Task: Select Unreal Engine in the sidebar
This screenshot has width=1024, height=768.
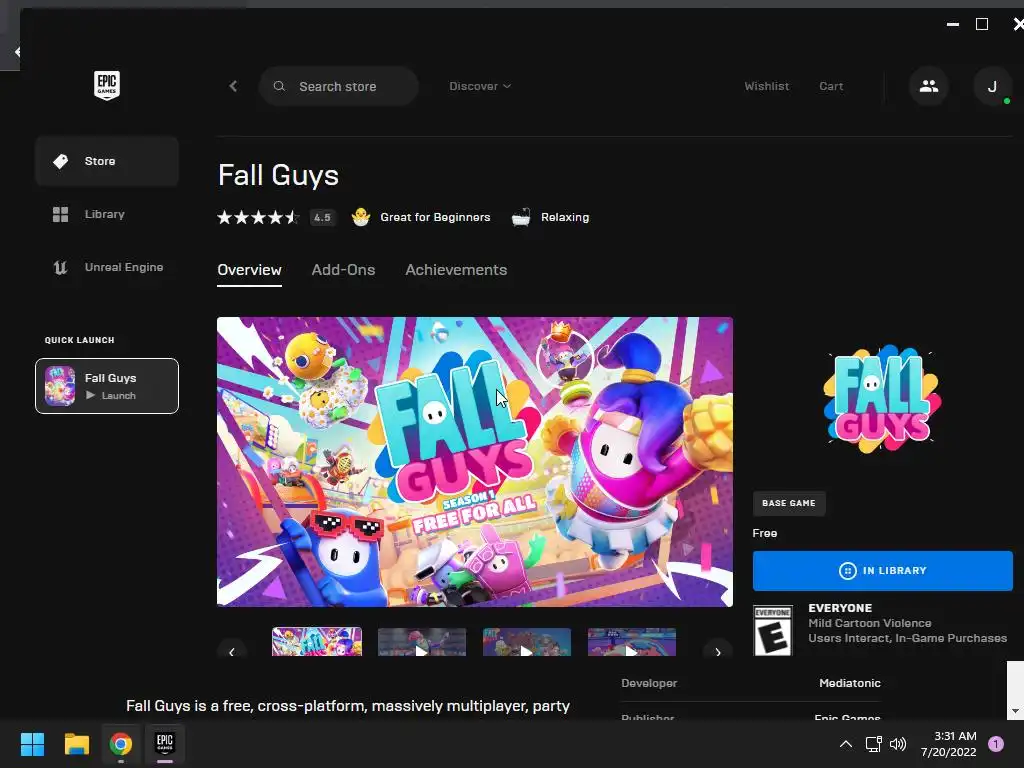Action: 107,267
